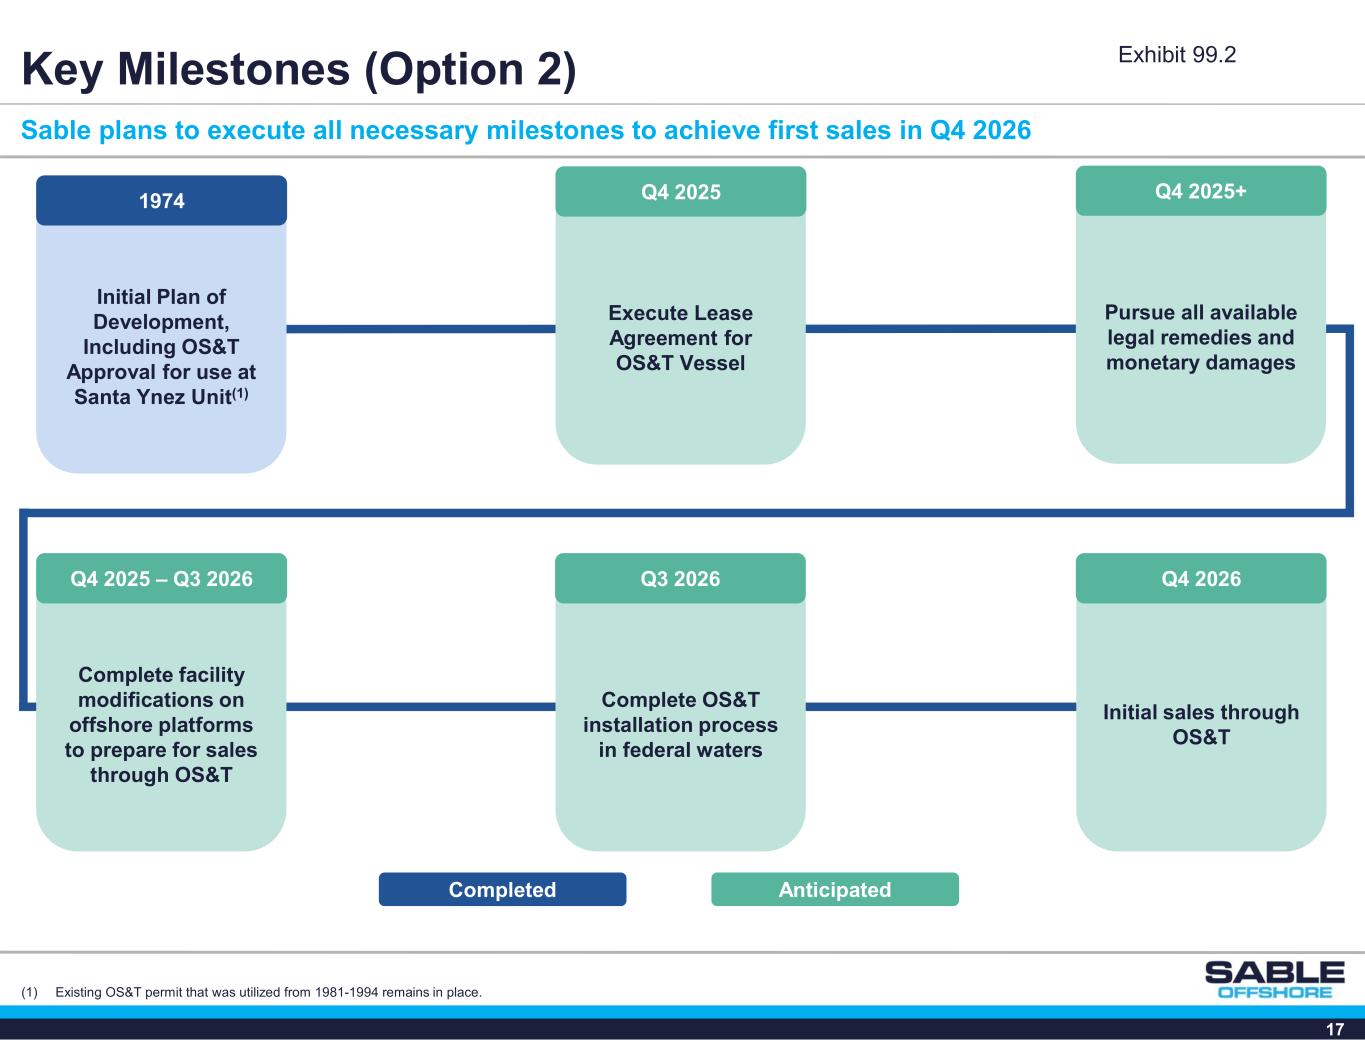Screen dimensions: 1365x1055
Task: Click the Execute Lease Agreement text box
Action: coord(680,338)
